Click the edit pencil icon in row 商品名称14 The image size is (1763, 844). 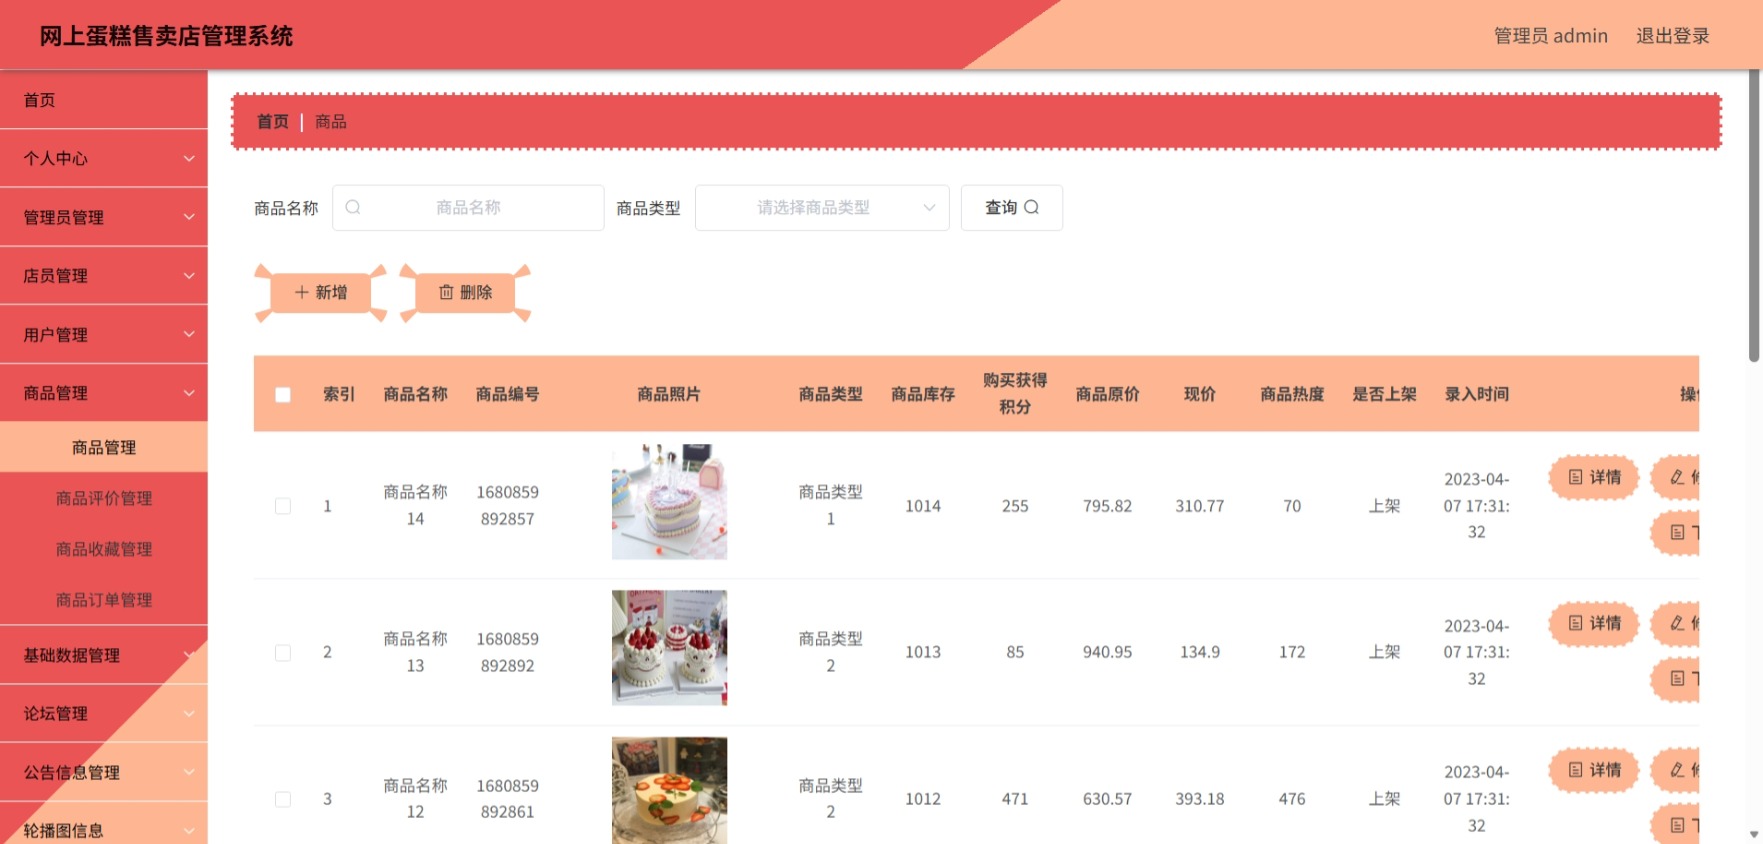[1677, 477]
